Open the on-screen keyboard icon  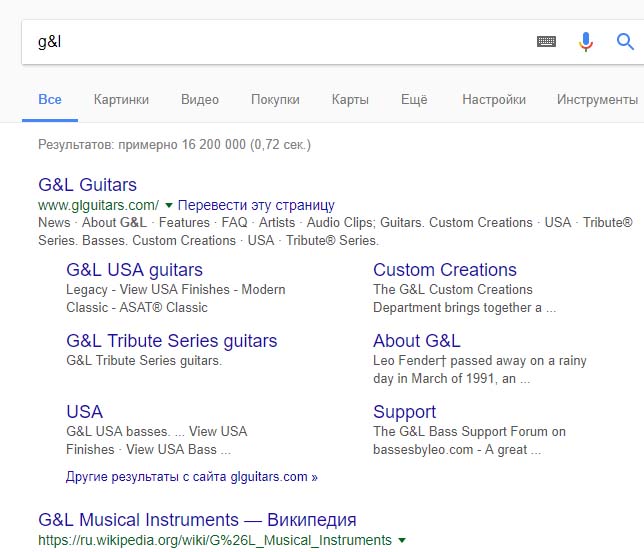(x=546, y=41)
